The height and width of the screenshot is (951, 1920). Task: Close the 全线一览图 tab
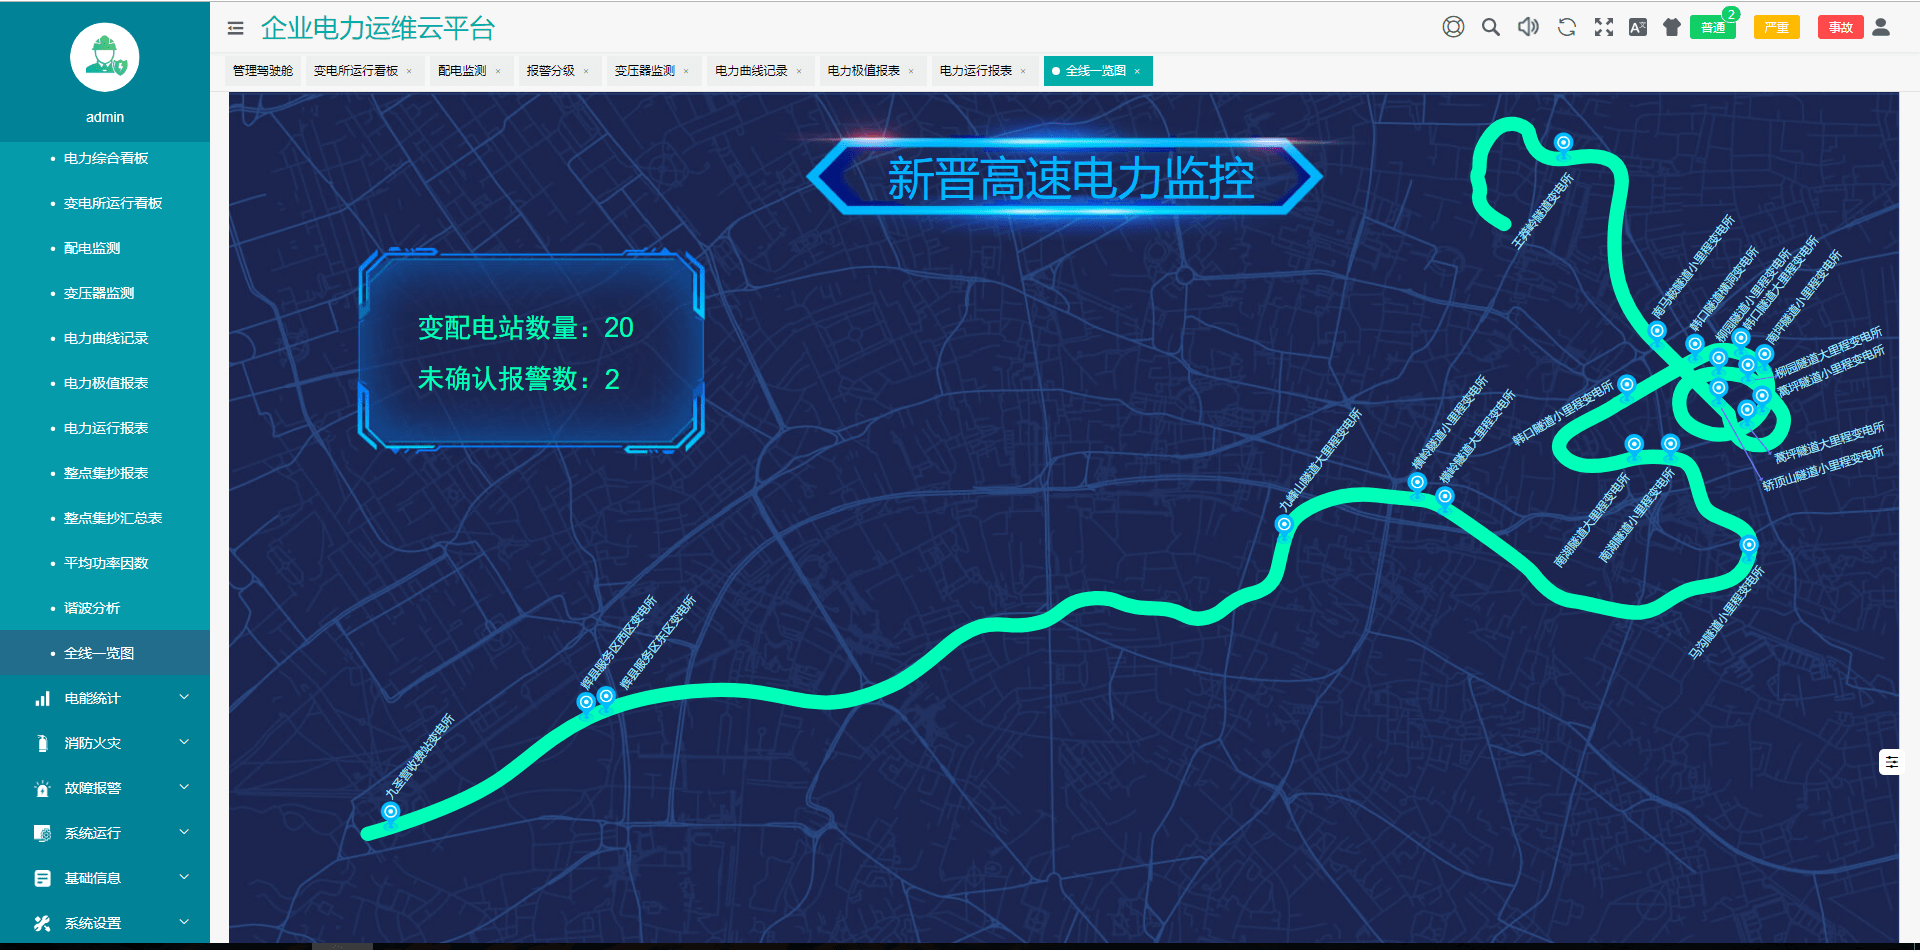point(1137,71)
